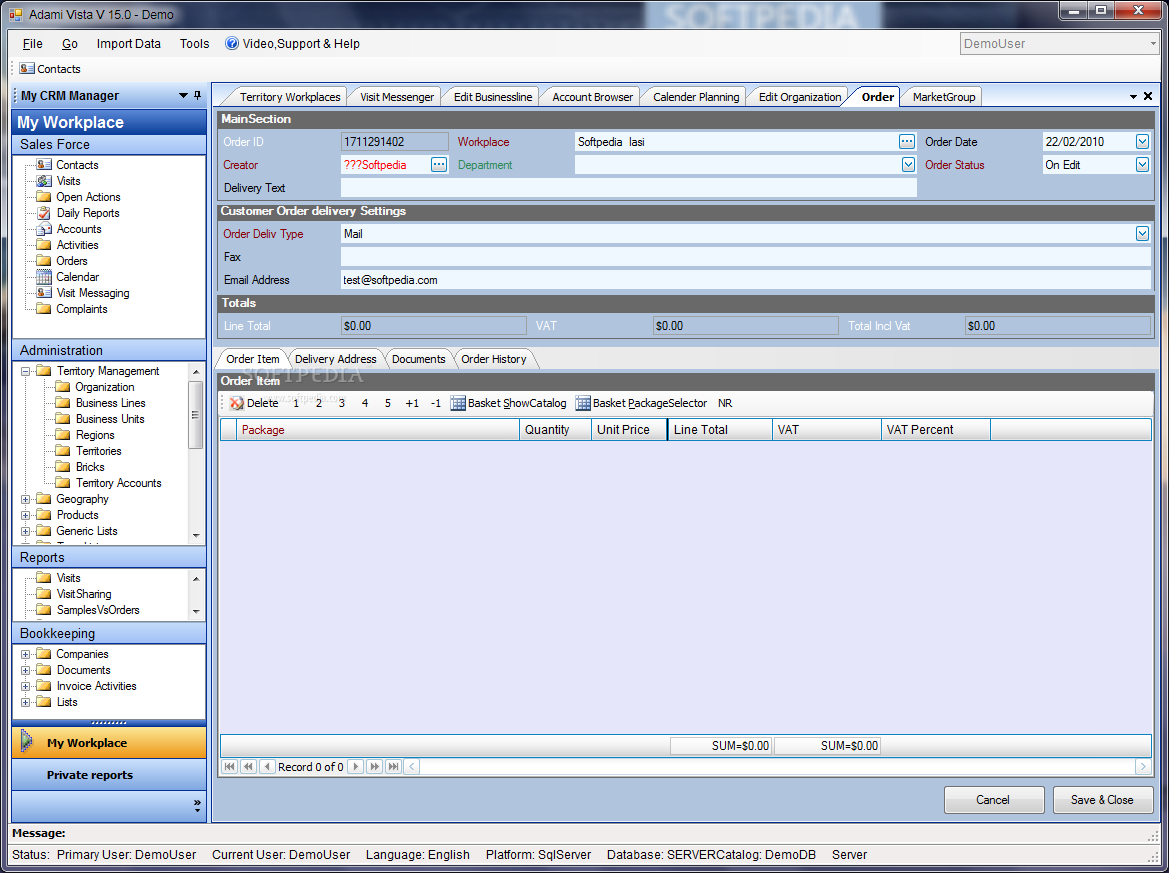Open Order Deliv Type dropdown
This screenshot has height=873, width=1169.
click(1142, 234)
